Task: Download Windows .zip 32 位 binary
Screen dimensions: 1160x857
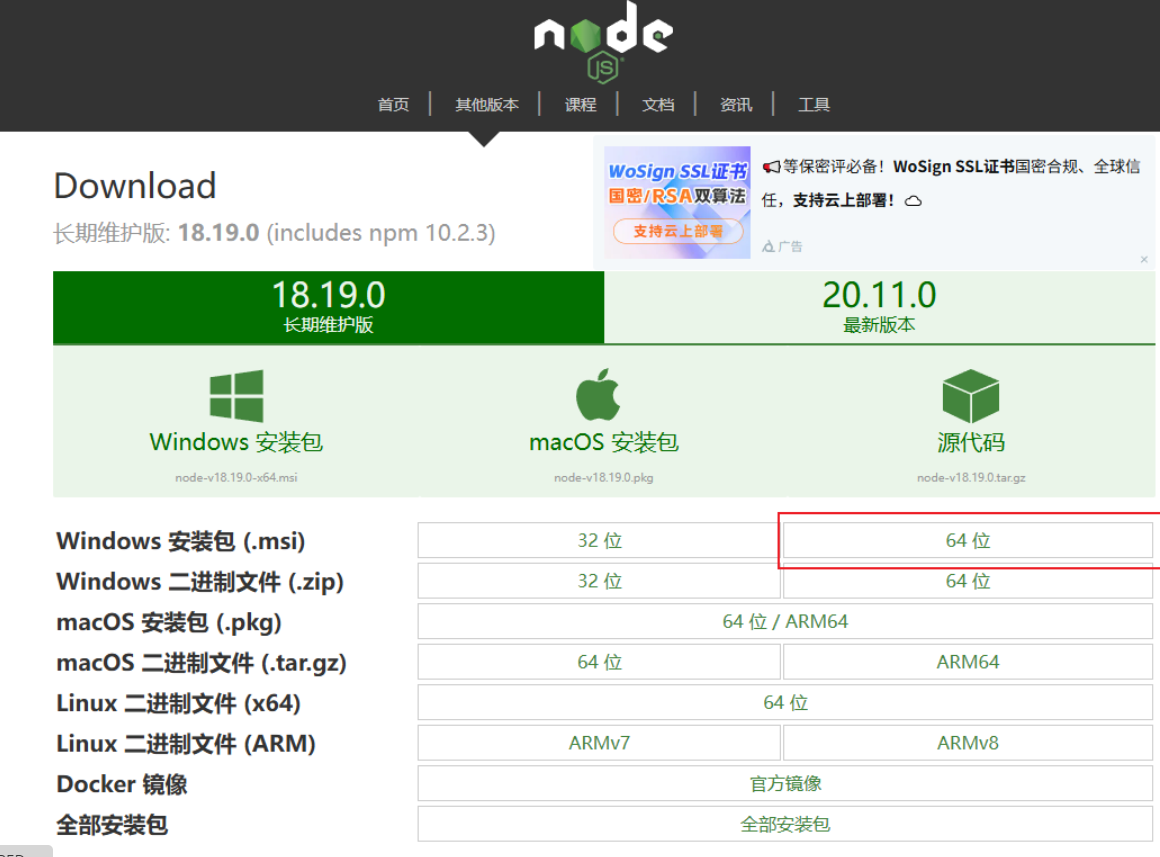Action: click(599, 581)
